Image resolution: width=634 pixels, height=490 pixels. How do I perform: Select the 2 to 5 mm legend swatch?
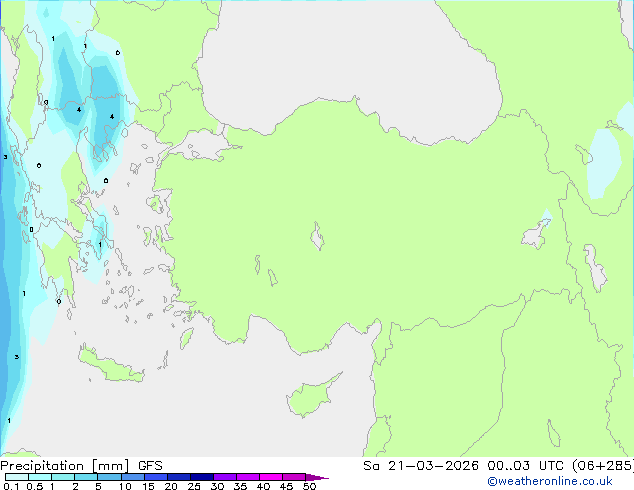coord(86,477)
